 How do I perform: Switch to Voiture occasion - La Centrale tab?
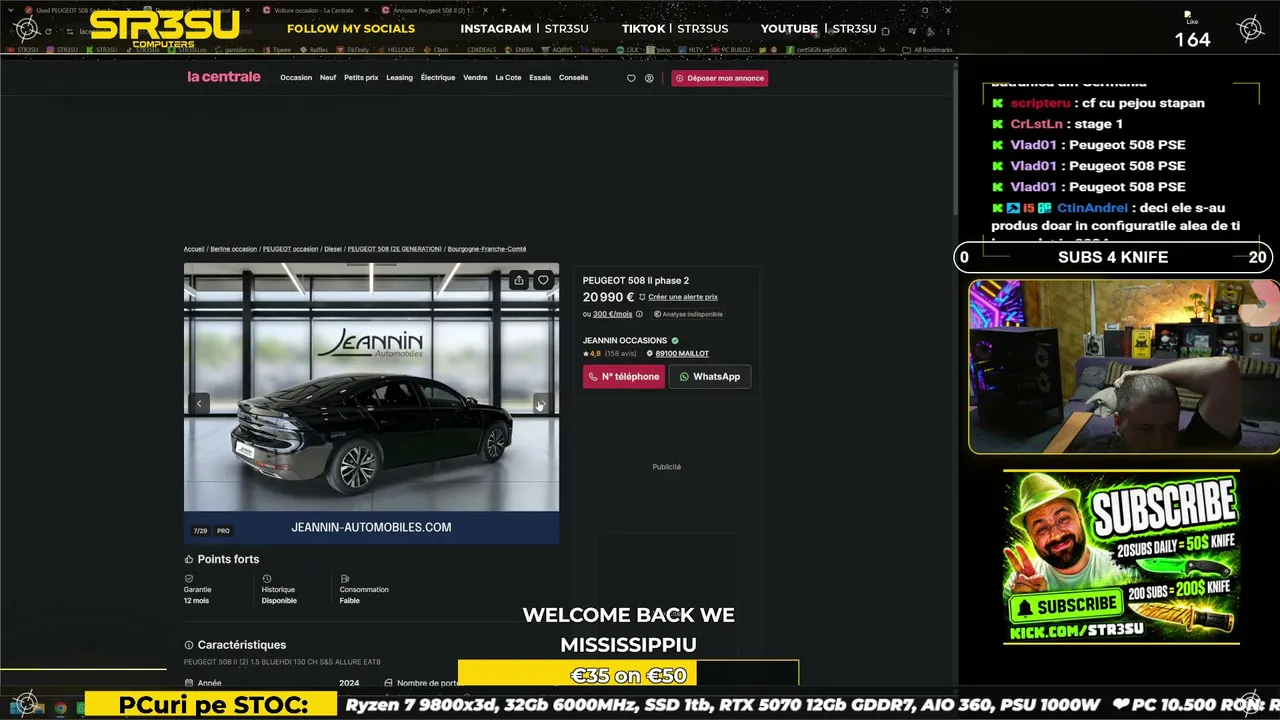coord(313,10)
